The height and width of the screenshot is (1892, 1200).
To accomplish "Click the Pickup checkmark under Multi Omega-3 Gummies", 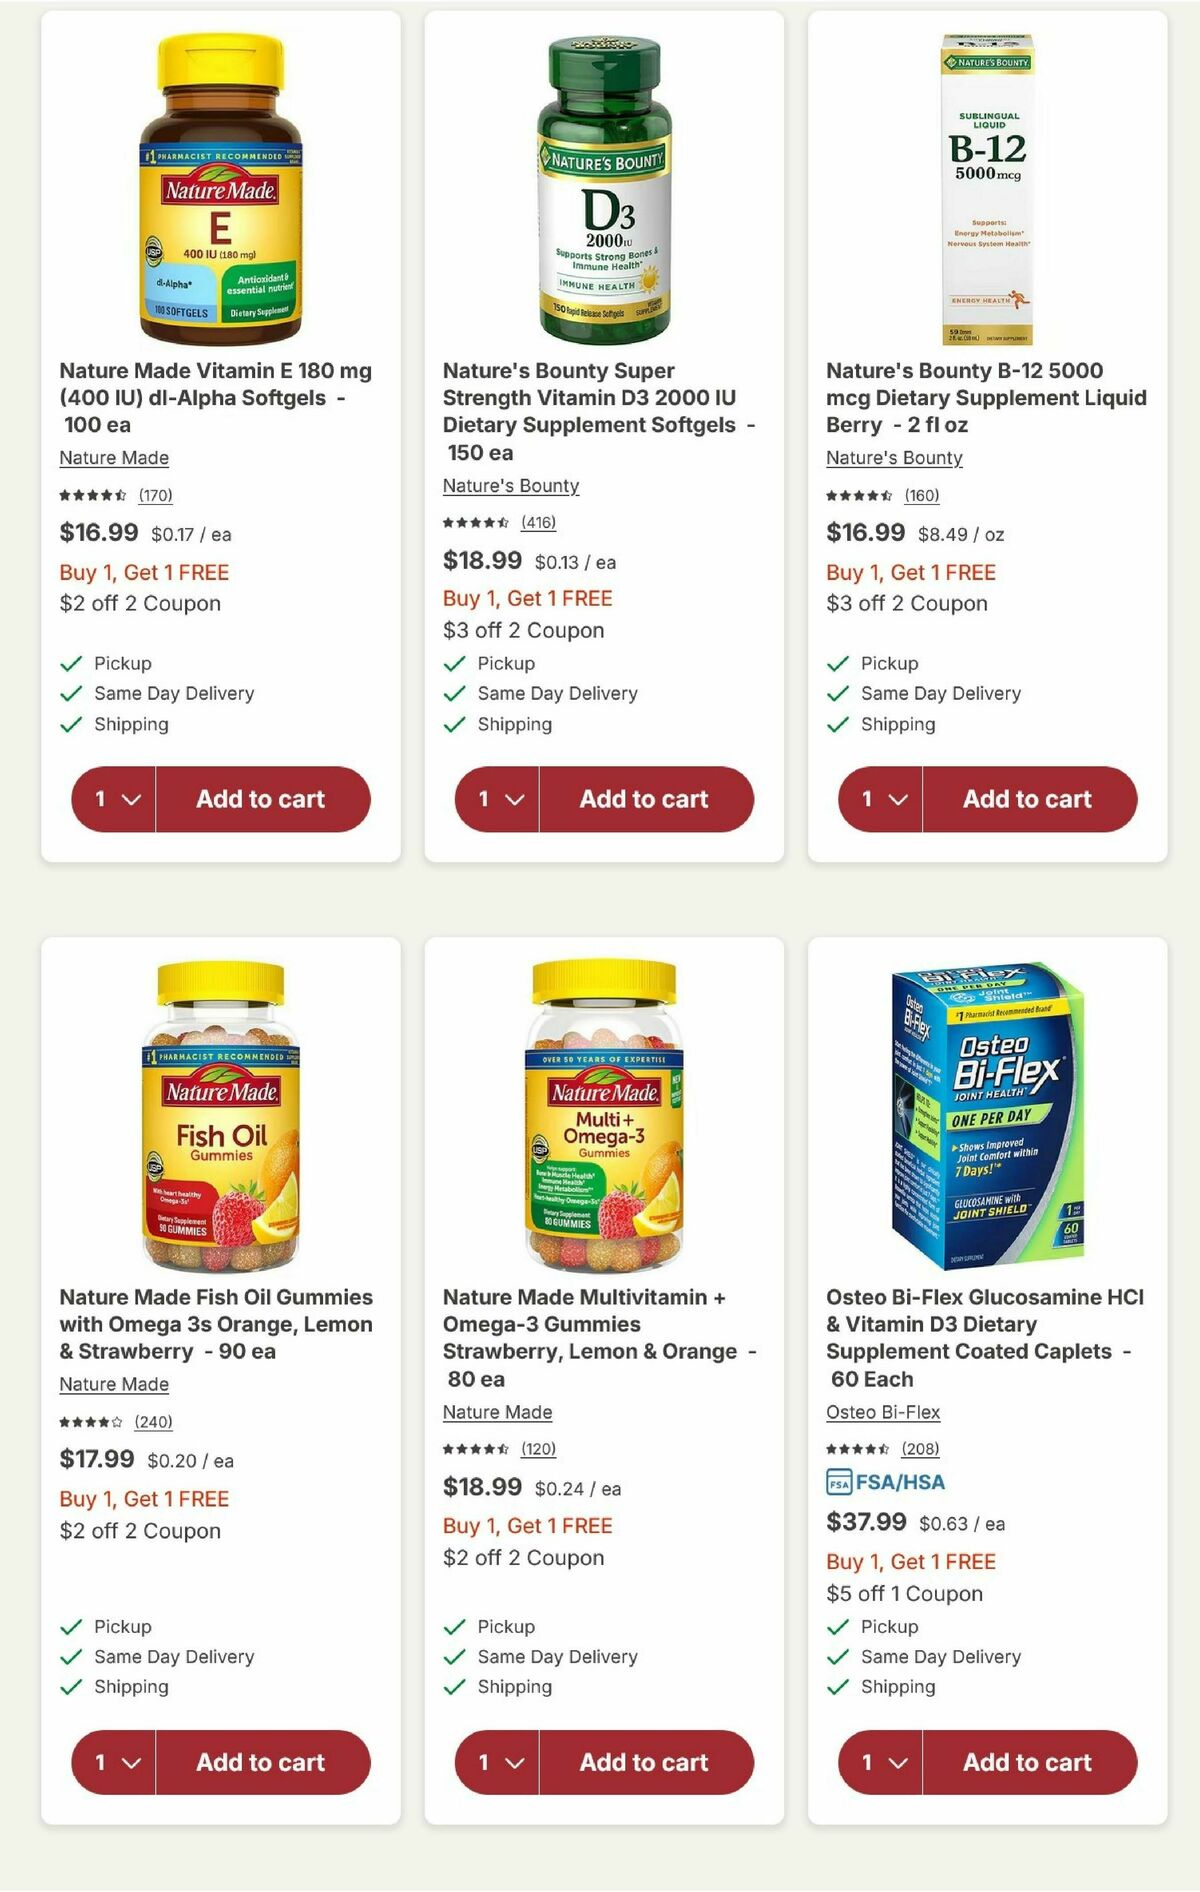I will click(454, 1626).
